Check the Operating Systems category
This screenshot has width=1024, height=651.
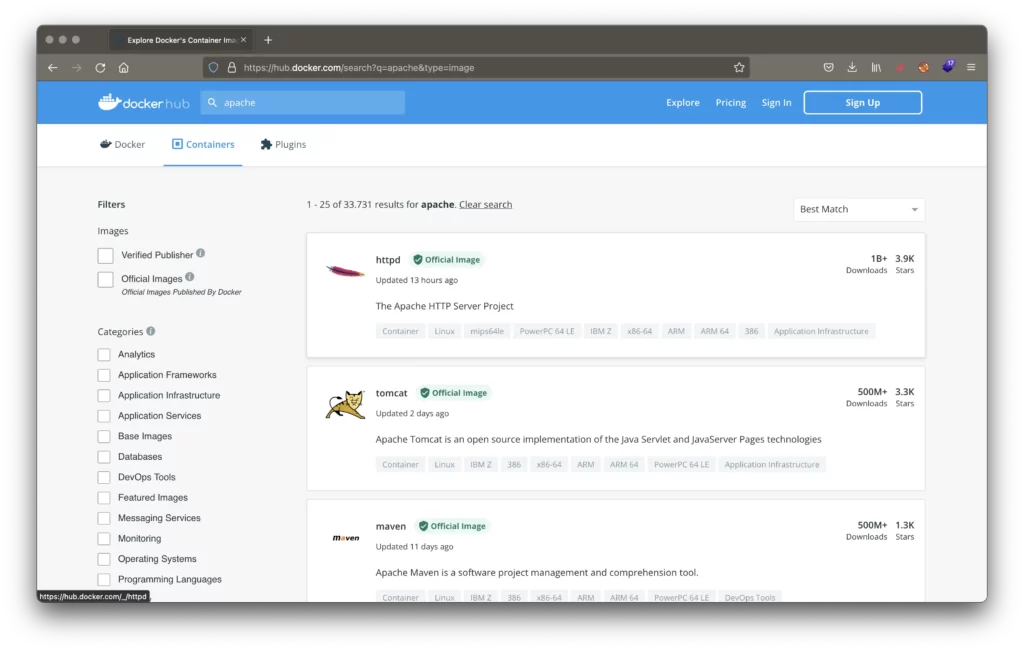(104, 559)
